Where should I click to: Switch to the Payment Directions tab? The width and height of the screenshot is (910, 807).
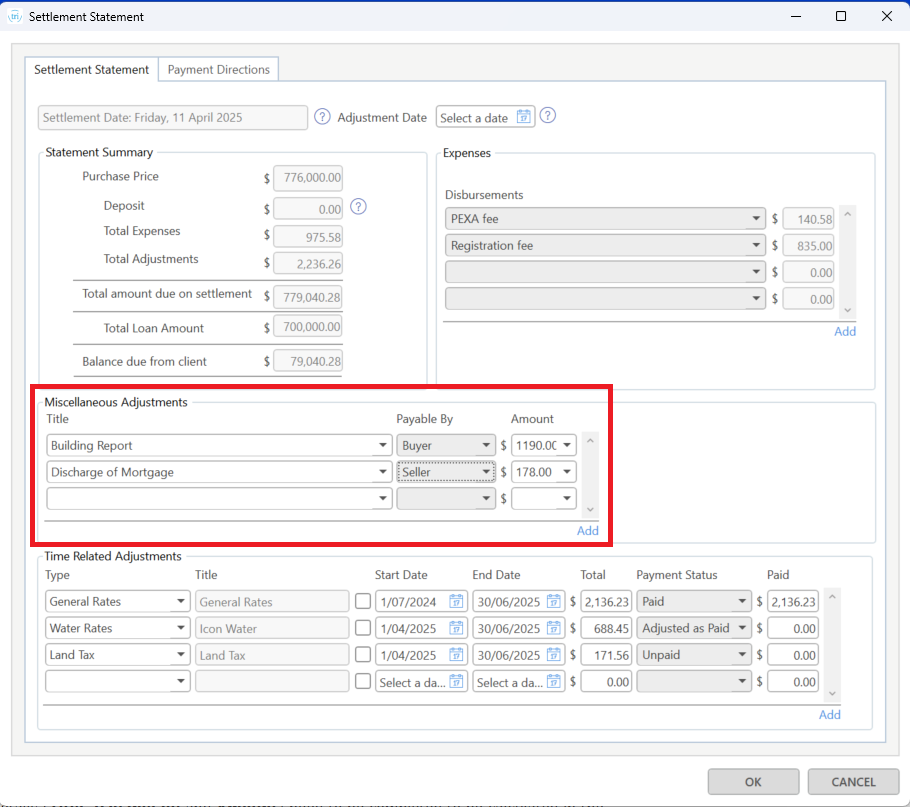point(218,70)
